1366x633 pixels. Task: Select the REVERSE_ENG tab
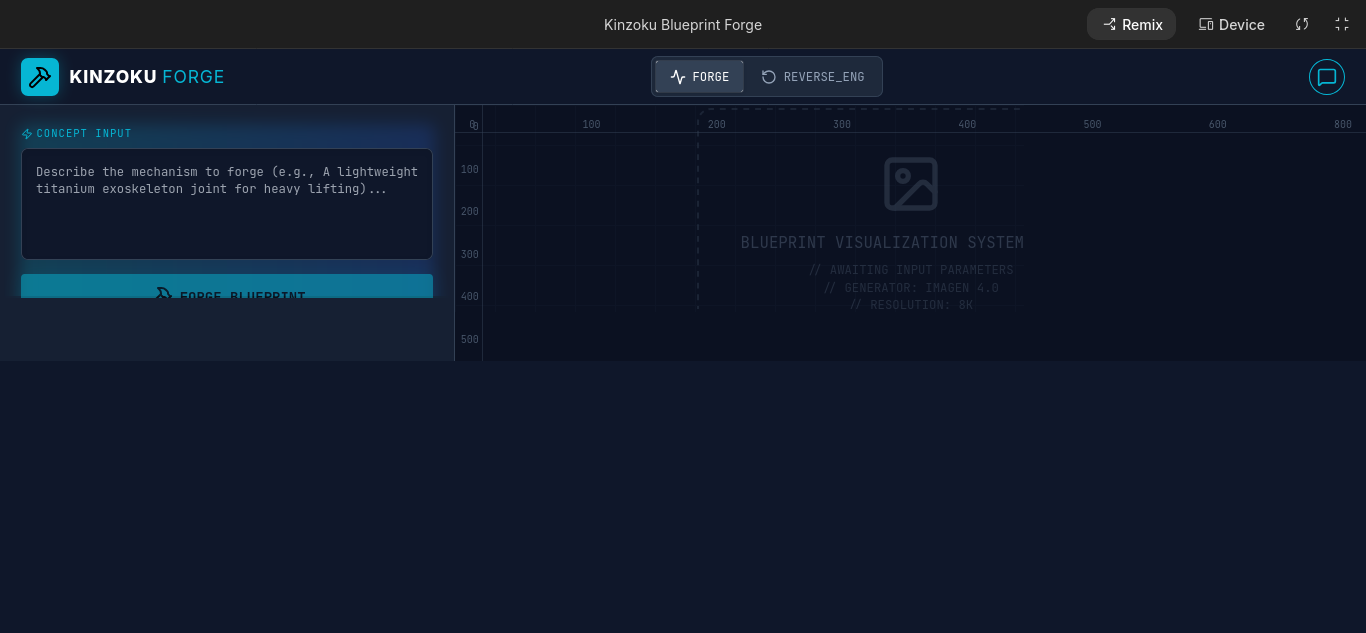point(813,77)
